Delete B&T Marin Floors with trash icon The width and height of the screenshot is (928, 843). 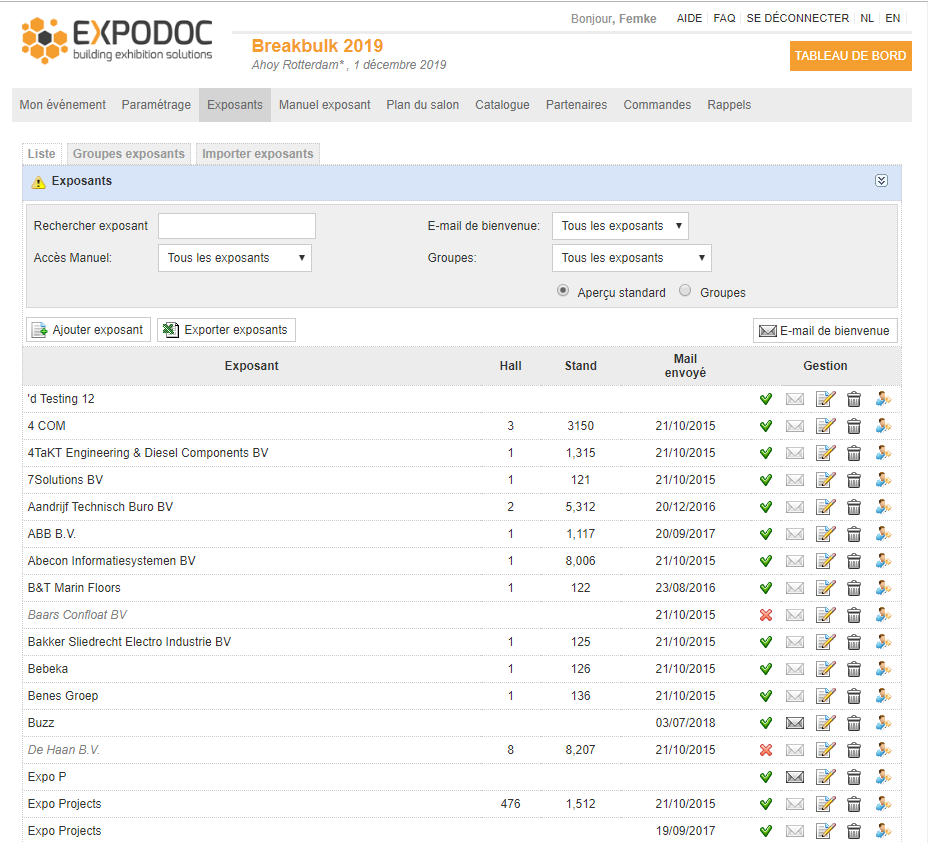[854, 588]
